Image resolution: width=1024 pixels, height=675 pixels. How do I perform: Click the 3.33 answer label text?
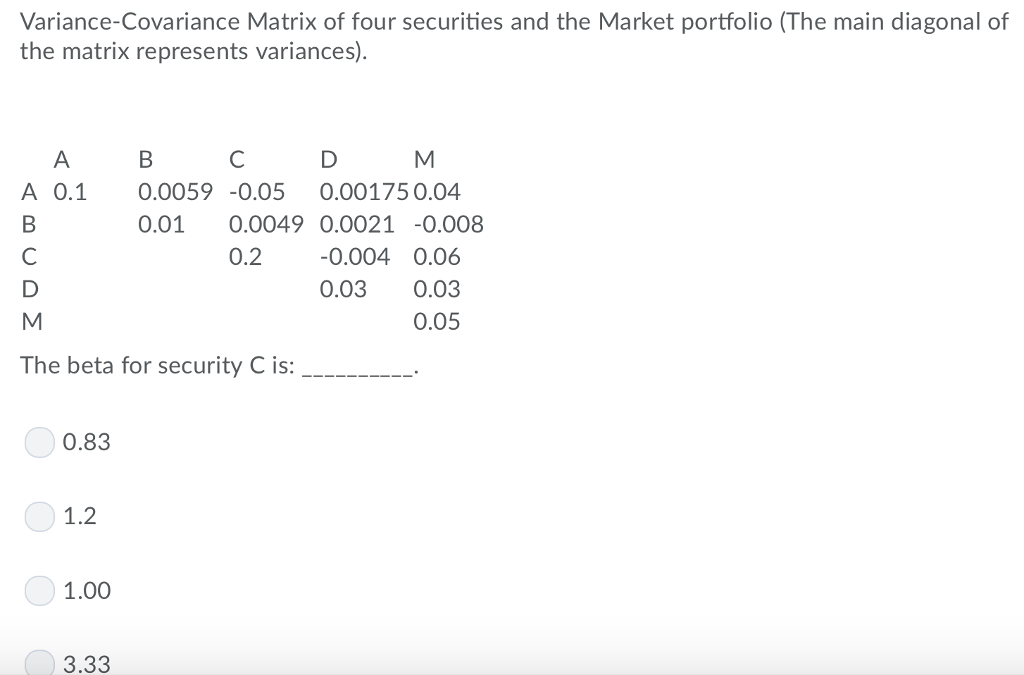pyautogui.click(x=88, y=663)
